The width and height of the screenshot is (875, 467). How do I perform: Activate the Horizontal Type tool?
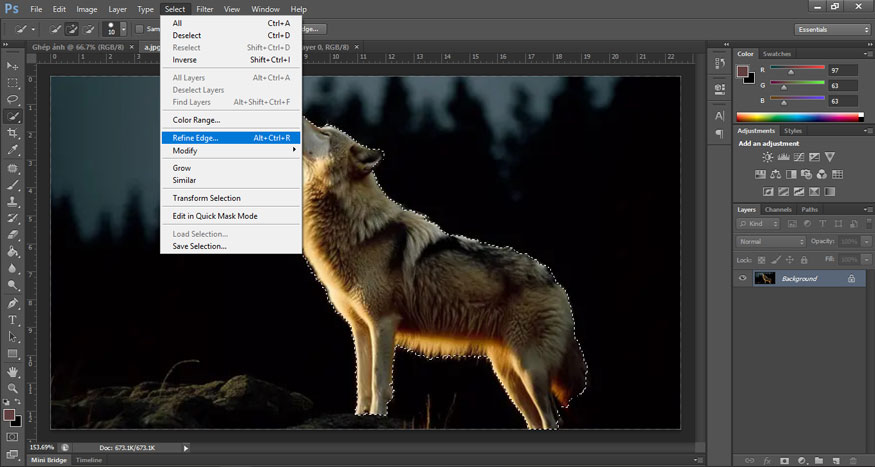point(13,320)
